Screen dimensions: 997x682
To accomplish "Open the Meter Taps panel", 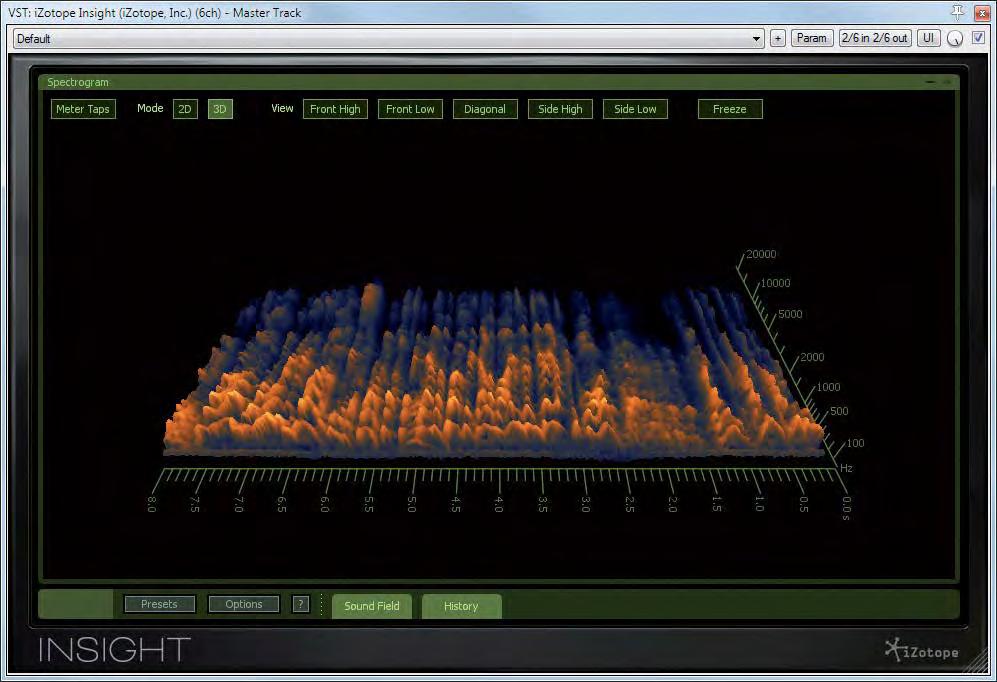I will click(x=83, y=109).
